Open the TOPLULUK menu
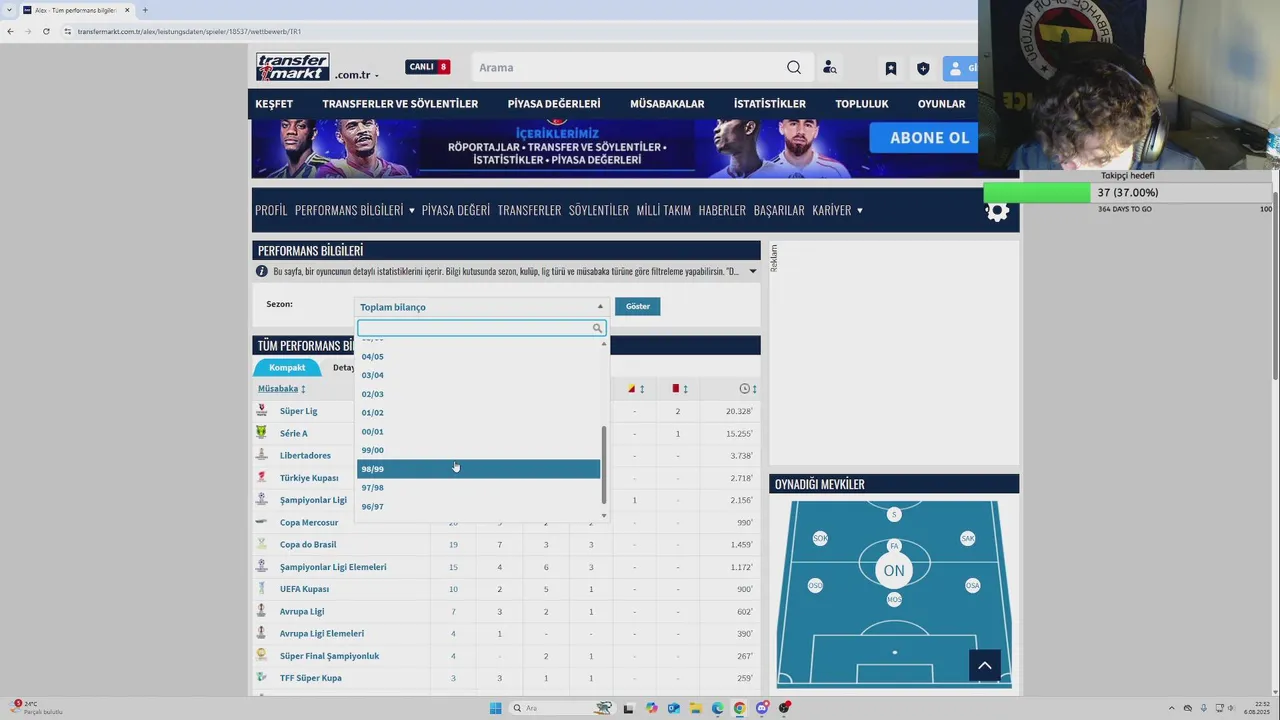Image resolution: width=1280 pixels, height=720 pixels. coord(862,104)
